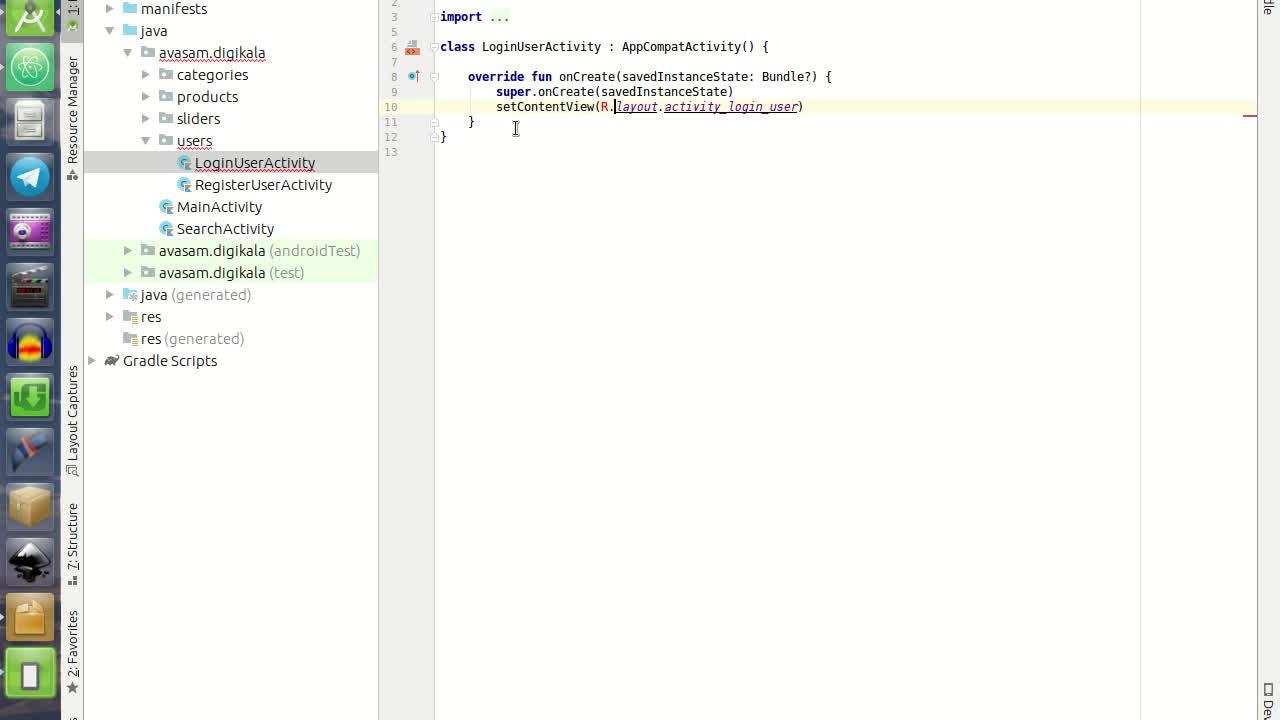Expand the folded import block

tap(433, 17)
